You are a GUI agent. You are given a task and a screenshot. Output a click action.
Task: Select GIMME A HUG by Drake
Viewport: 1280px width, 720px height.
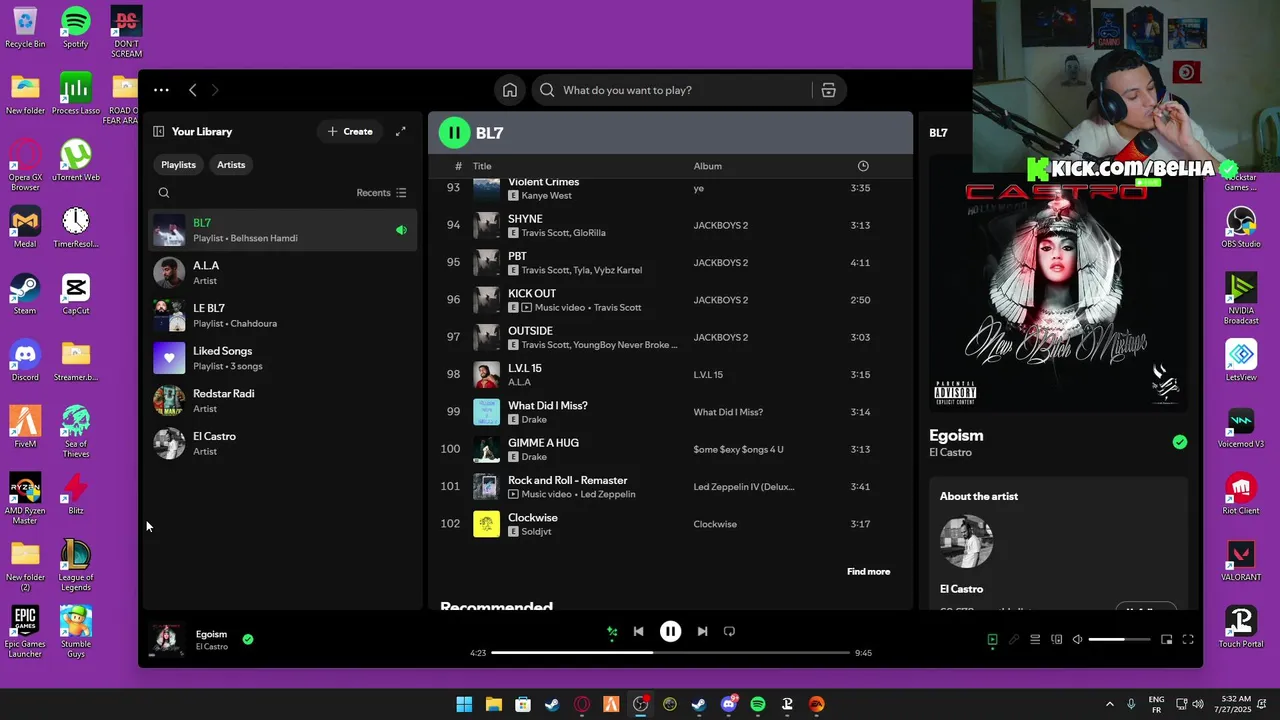pos(670,449)
